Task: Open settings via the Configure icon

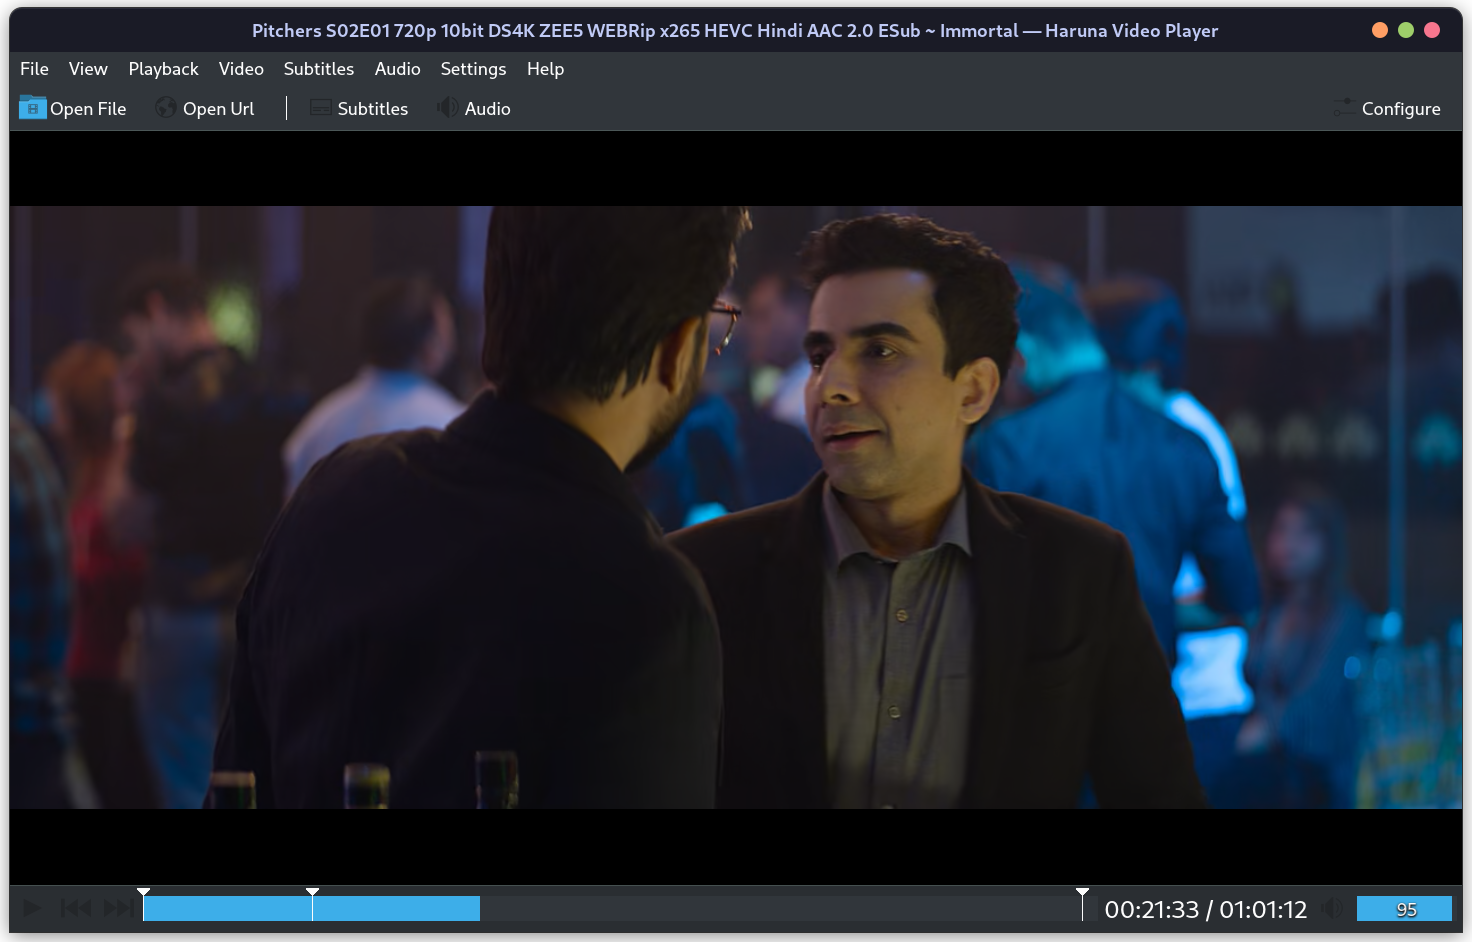Action: [x=1344, y=108]
